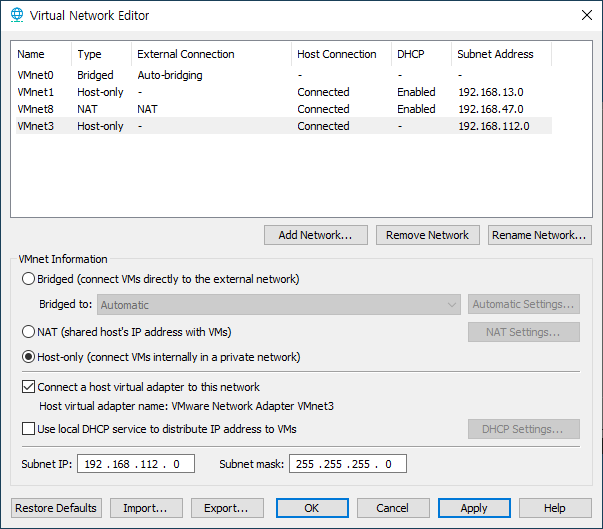The image size is (603, 529).
Task: Click NAT in the External Connection column
Action: tap(147, 109)
